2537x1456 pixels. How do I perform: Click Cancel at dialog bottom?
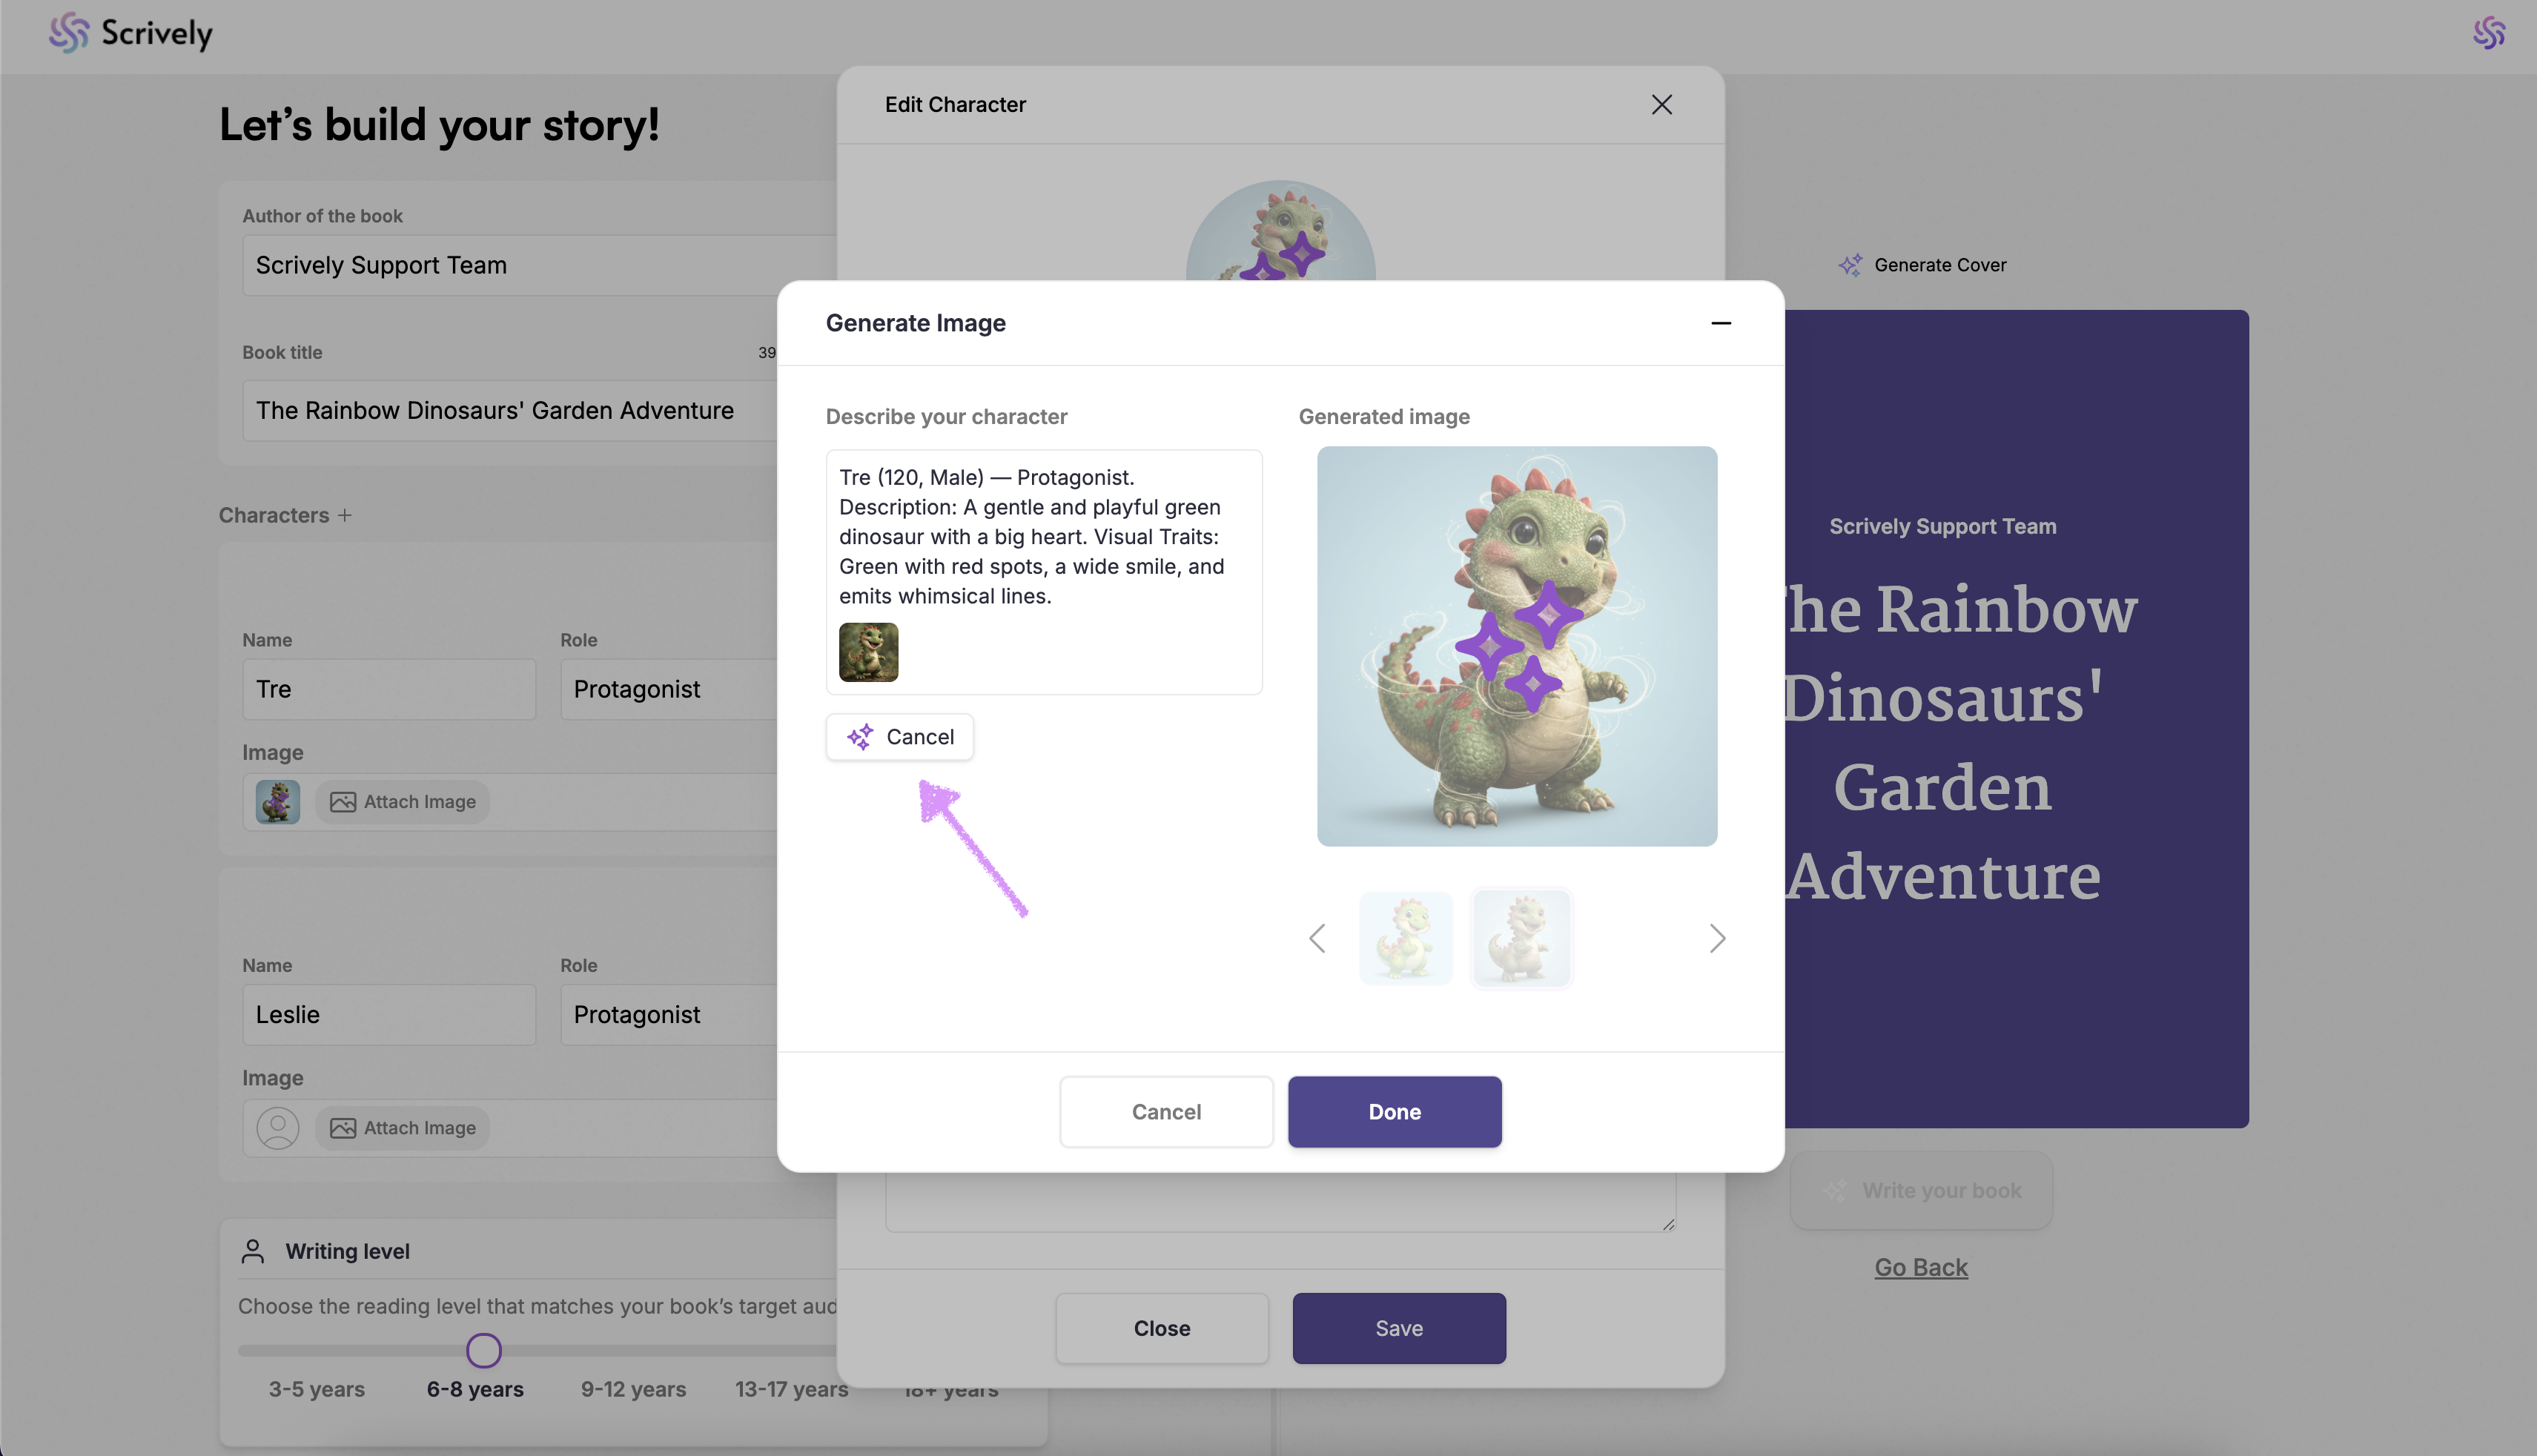(x=1166, y=1112)
